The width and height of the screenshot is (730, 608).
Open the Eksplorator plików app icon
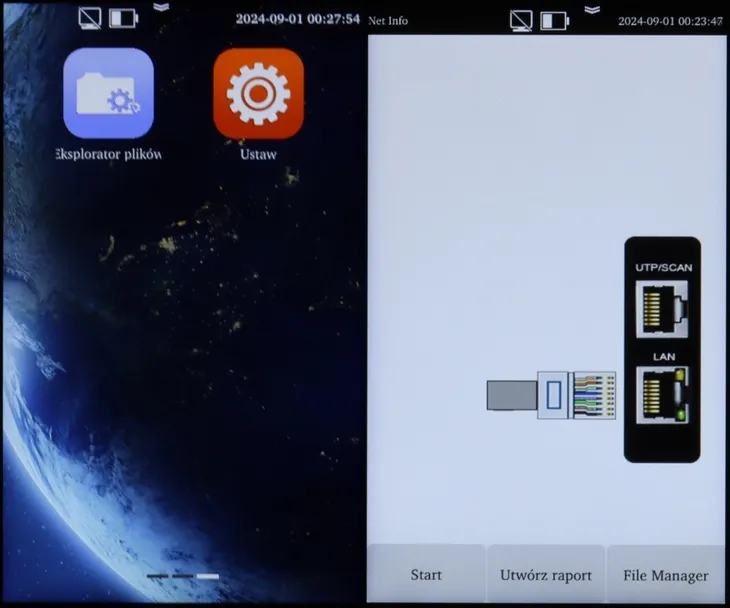click(x=108, y=93)
